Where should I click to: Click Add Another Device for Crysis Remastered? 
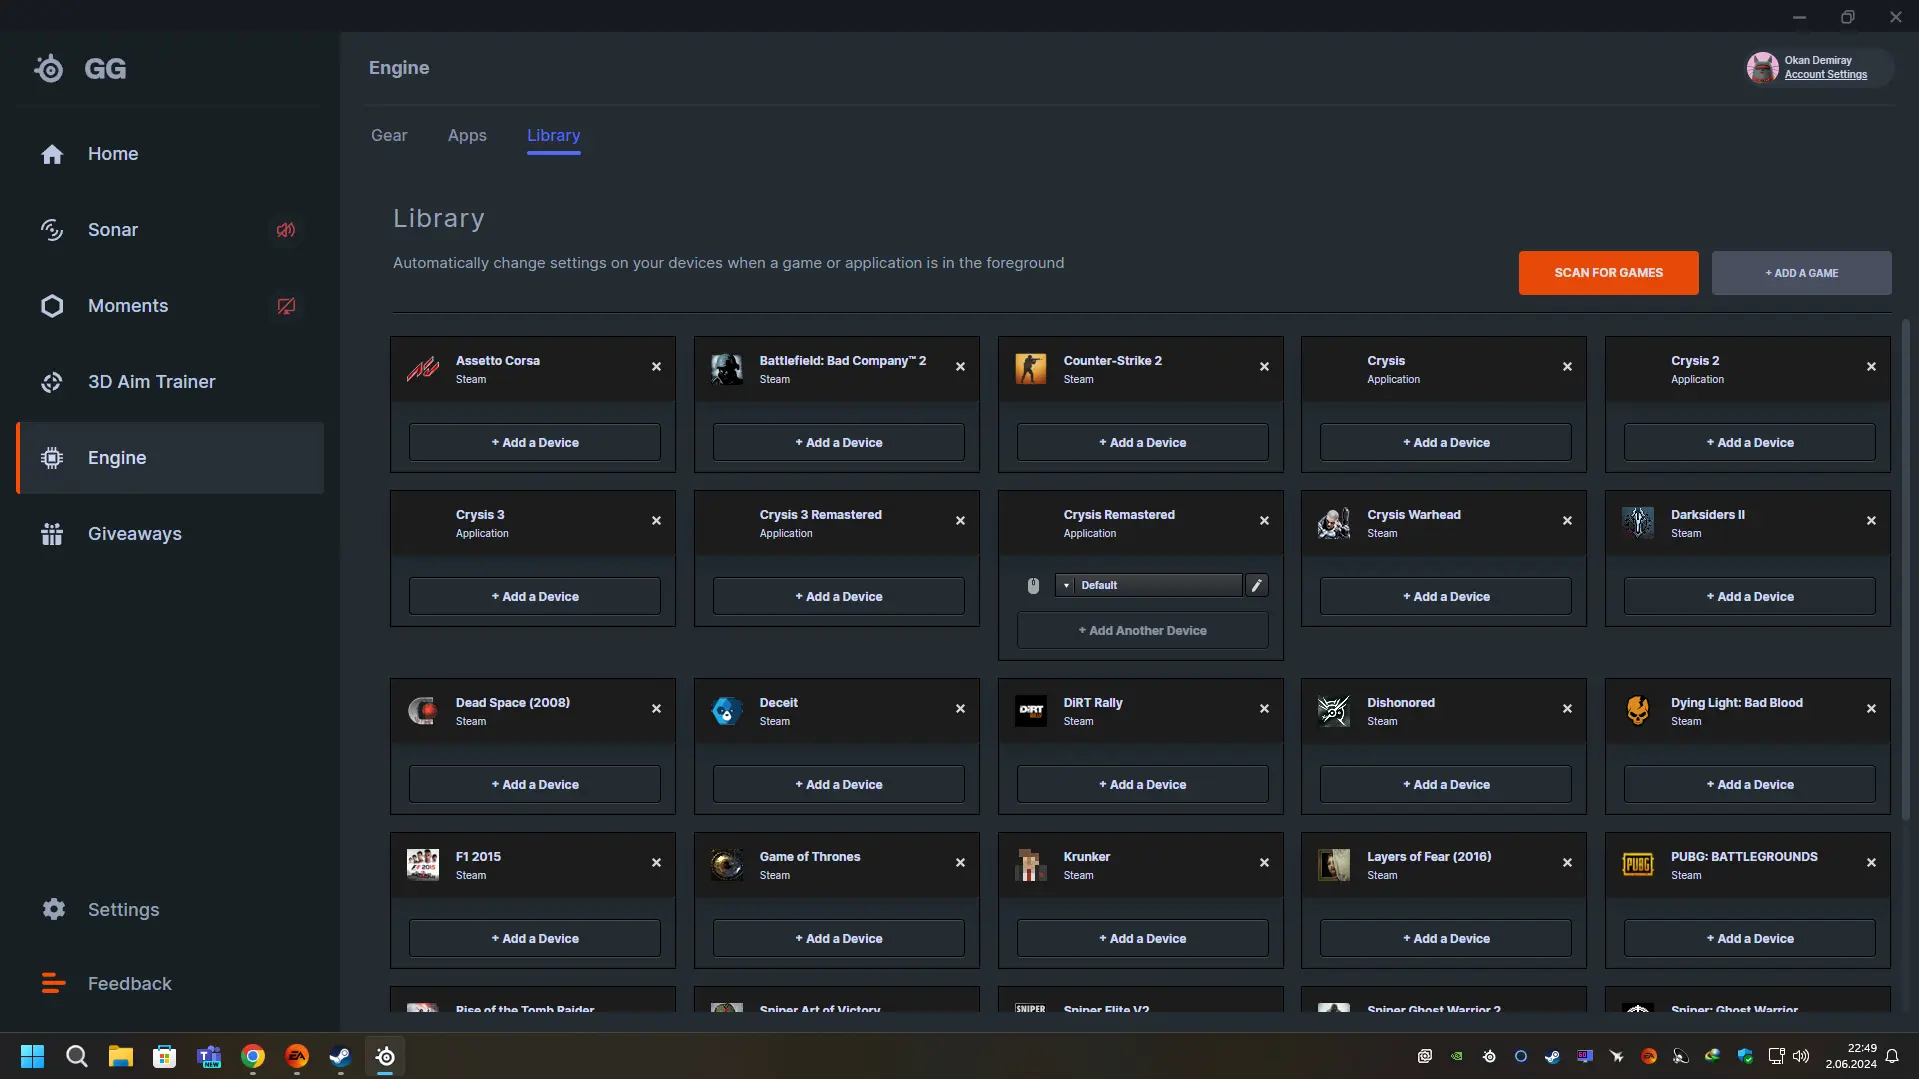pyautogui.click(x=1142, y=630)
